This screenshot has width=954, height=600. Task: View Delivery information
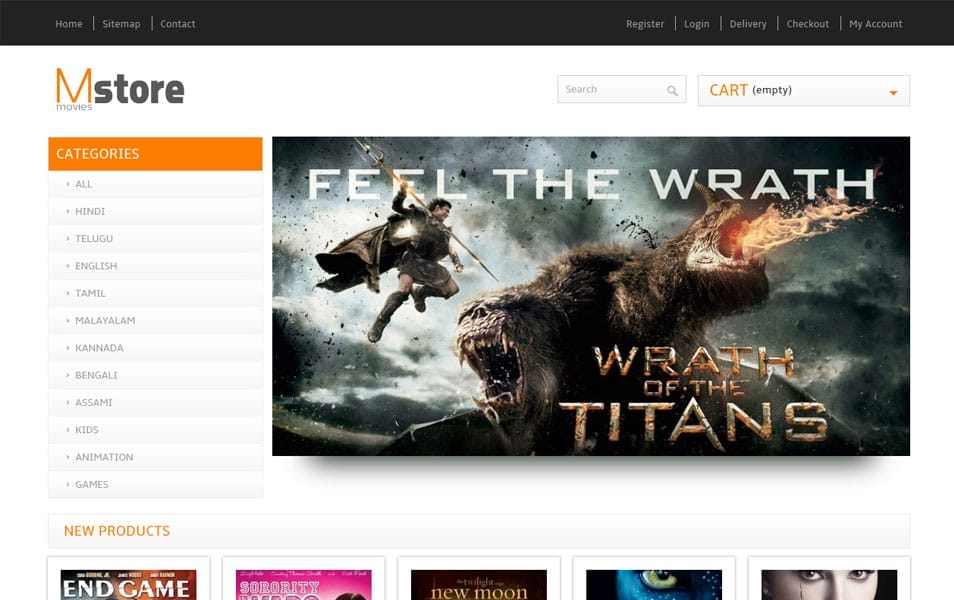(748, 24)
